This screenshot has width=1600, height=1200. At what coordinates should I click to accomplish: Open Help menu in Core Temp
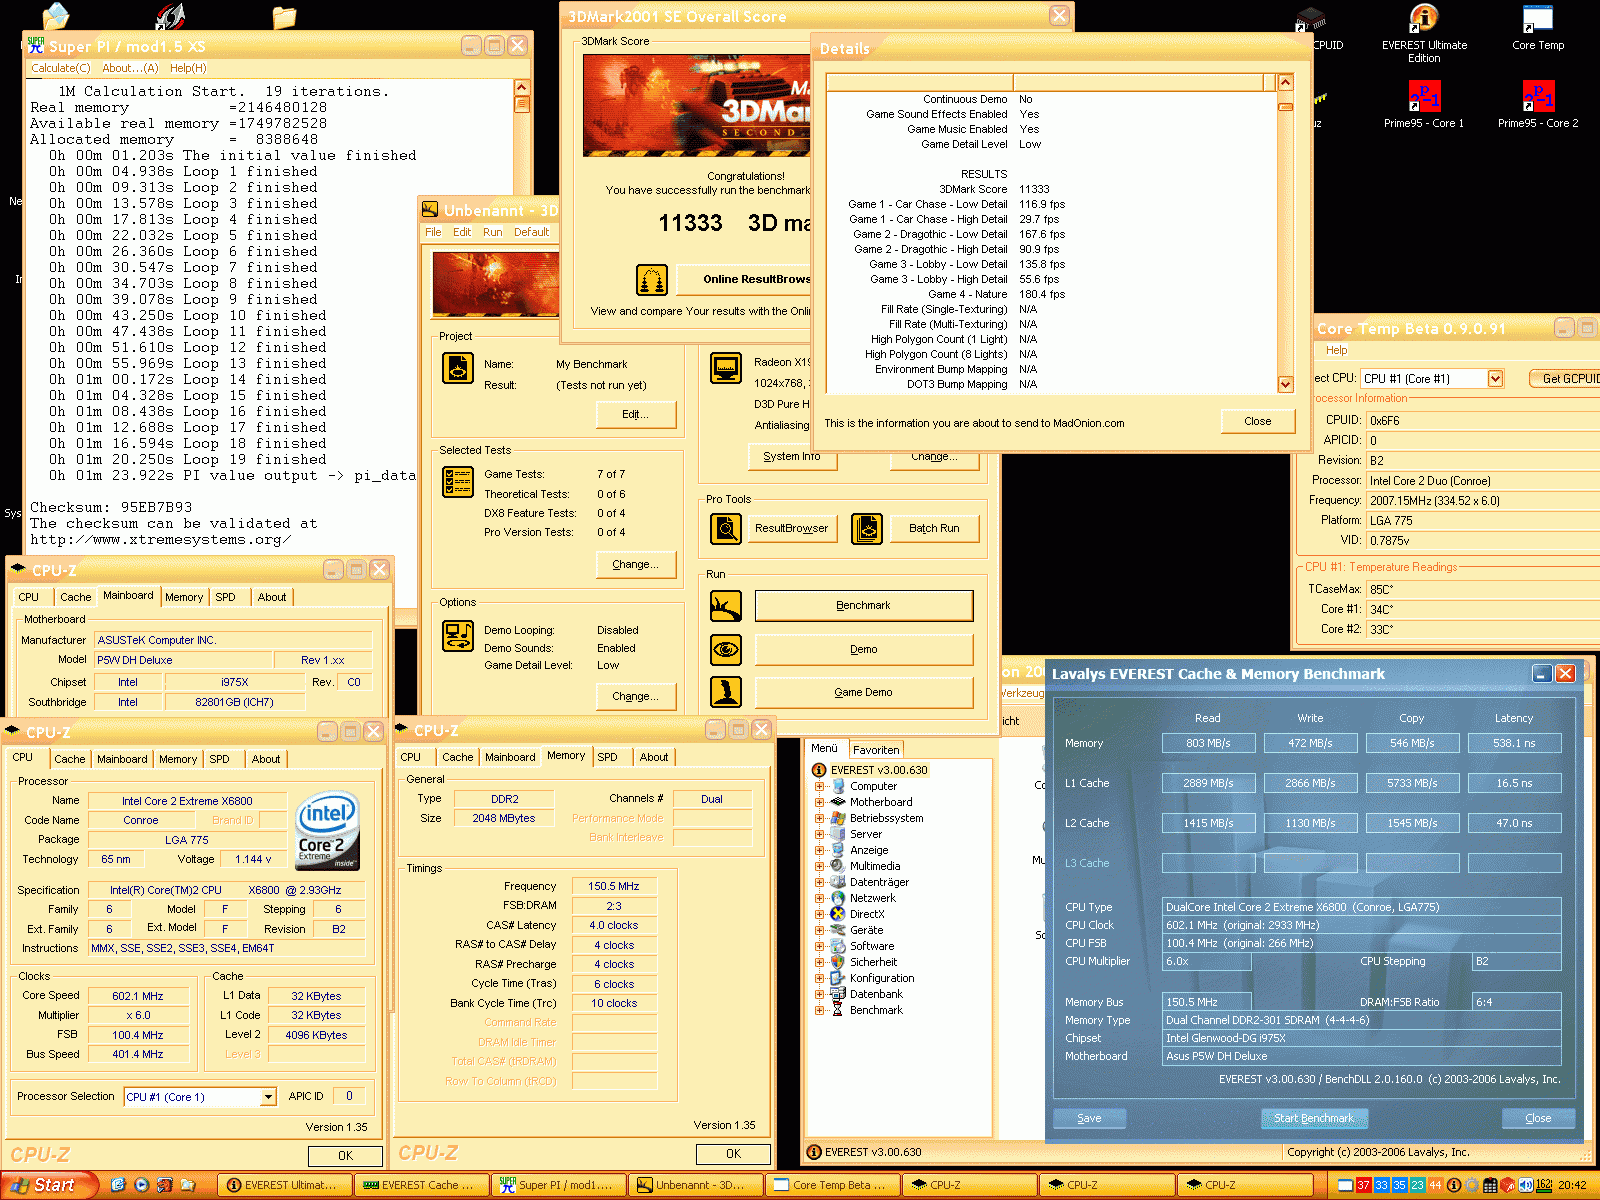[1337, 350]
